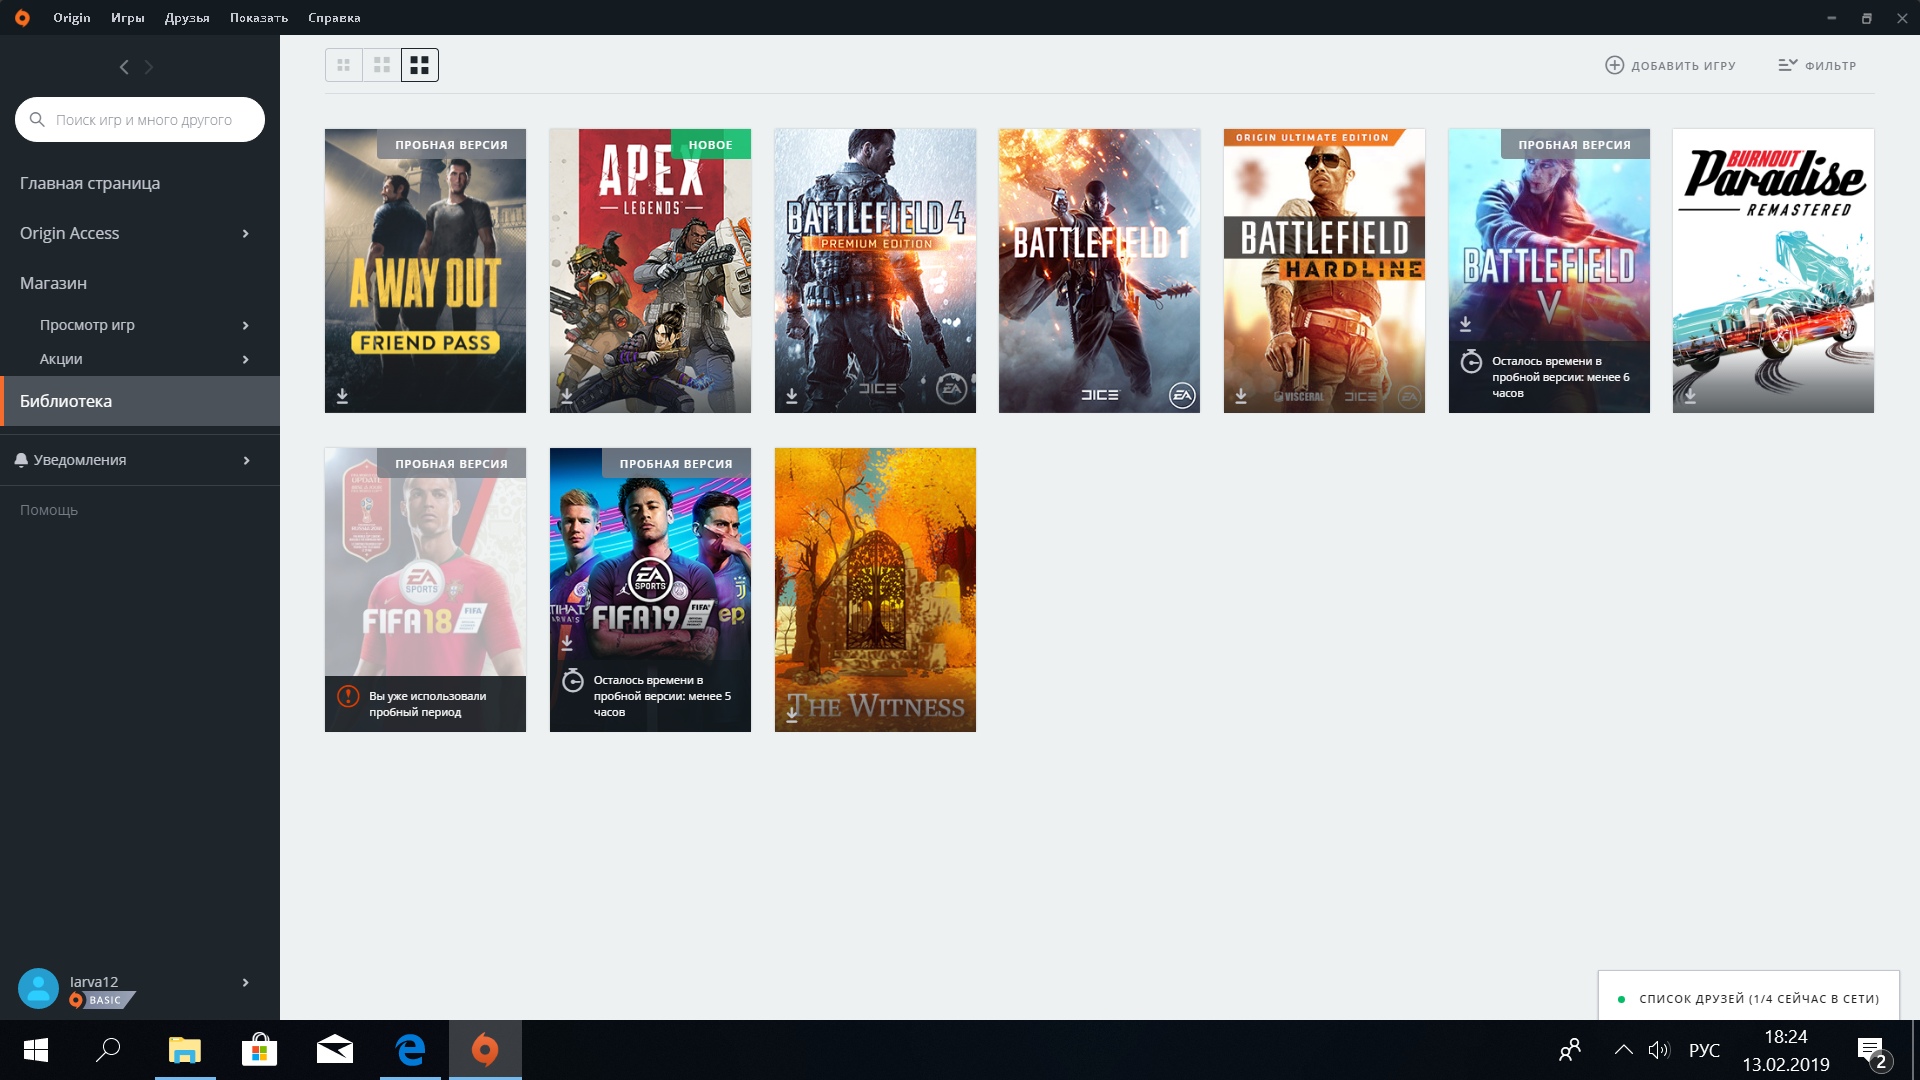Download Battlefield V trial via arrow icon
The image size is (1920, 1080).
1465,324
